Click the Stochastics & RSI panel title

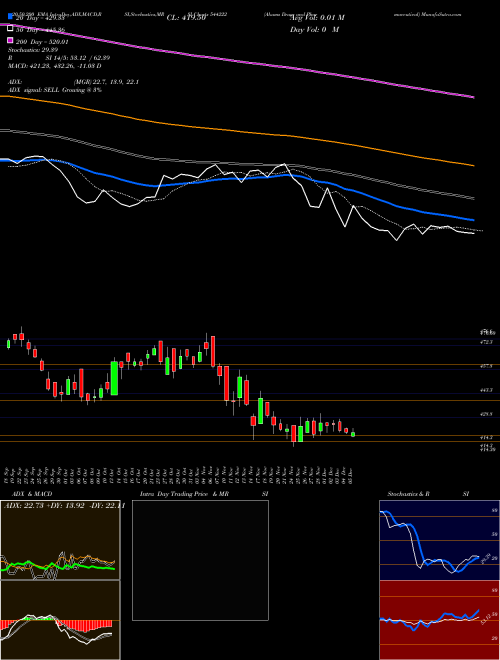pyautogui.click(x=428, y=494)
